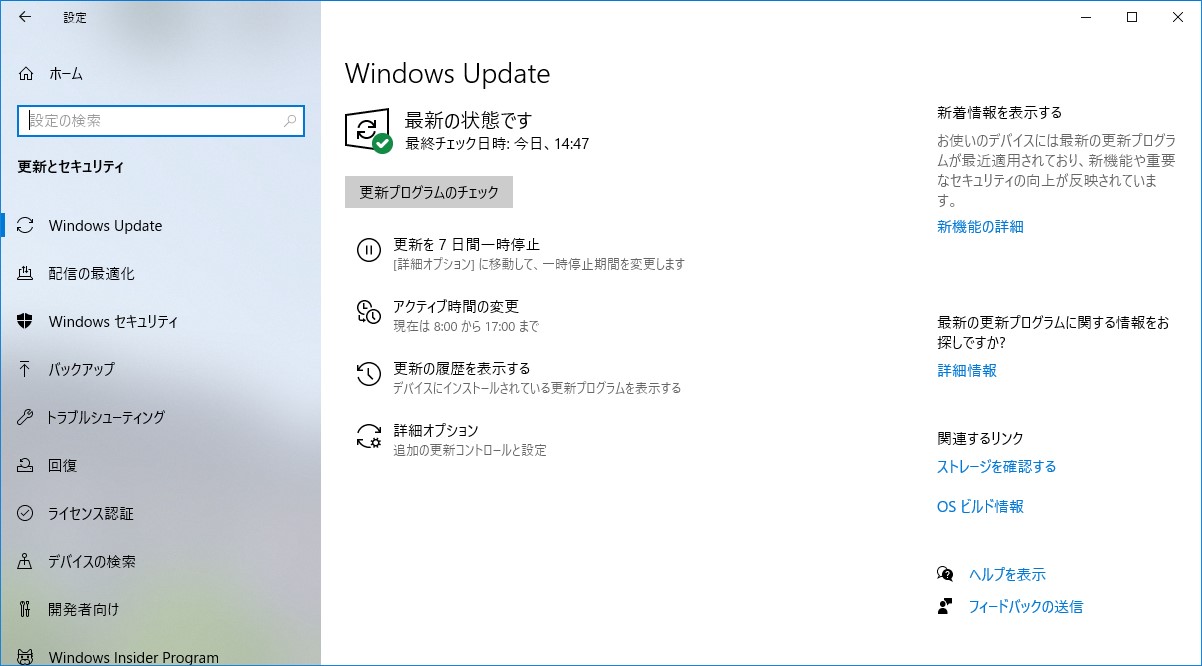The width and height of the screenshot is (1202, 666).
Task: Click the 設定の検索 search field
Action: [x=160, y=120]
